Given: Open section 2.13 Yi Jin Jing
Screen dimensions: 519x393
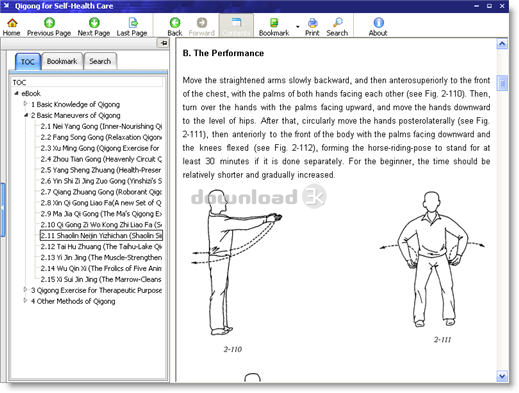Looking at the screenshot, I should (101, 257).
